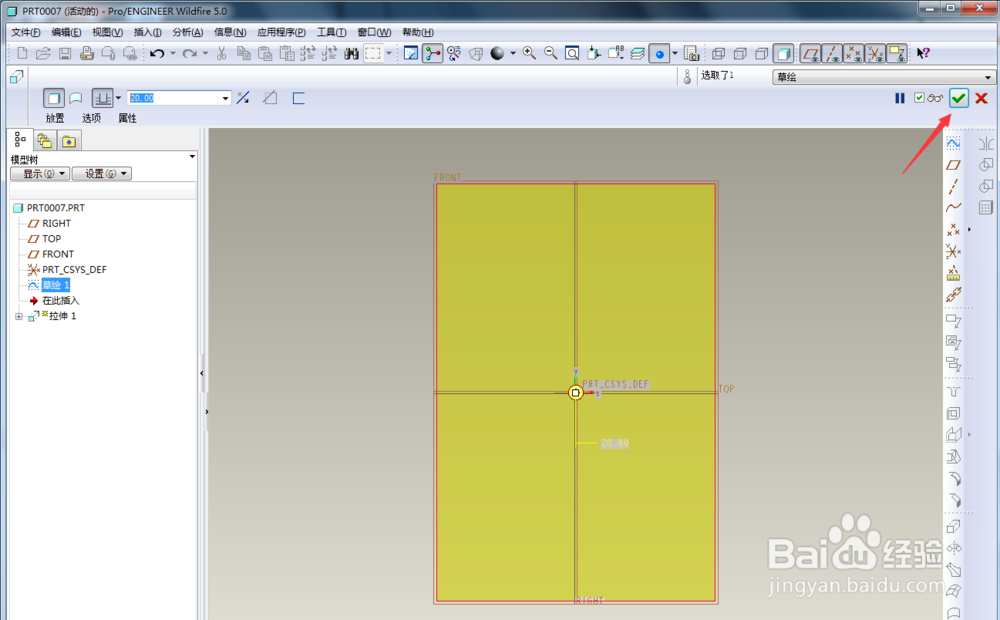The width and height of the screenshot is (1000, 620).
Task: Toggle datum points display
Action: pyautogui.click(x=854, y=54)
